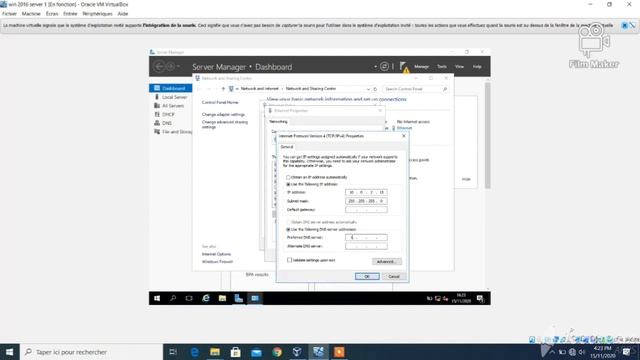
Task: Click OK in IPv4 Properties dialog
Action: click(367, 277)
